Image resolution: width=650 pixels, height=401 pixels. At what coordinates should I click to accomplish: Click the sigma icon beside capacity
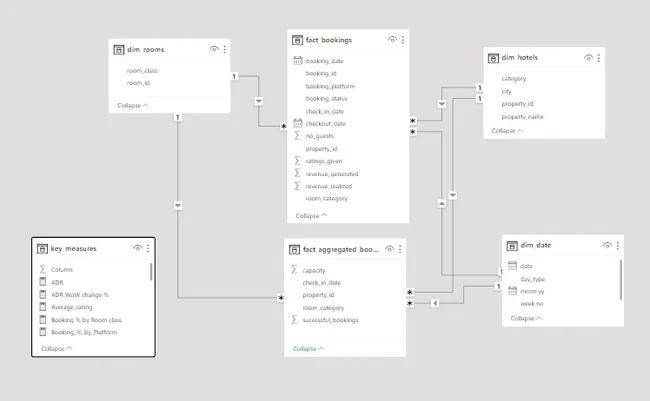point(294,270)
